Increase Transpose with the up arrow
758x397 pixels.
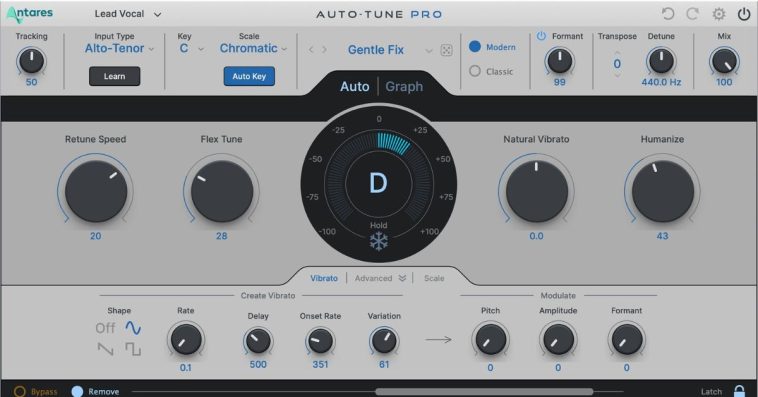coord(617,52)
